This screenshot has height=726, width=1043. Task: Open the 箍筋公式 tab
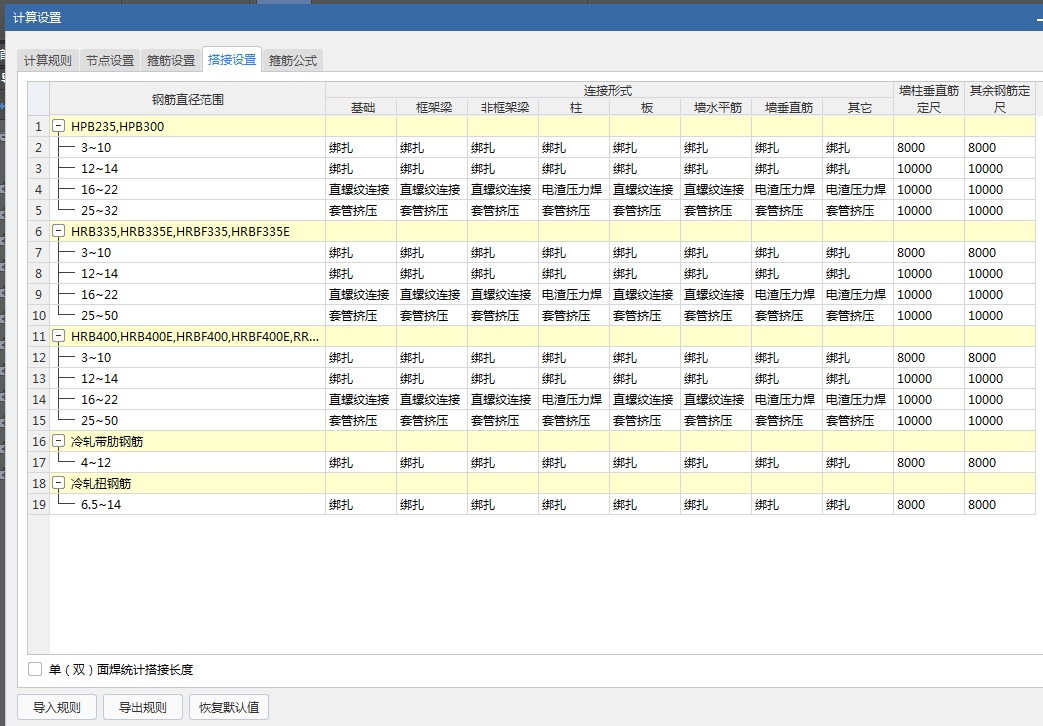(293, 60)
